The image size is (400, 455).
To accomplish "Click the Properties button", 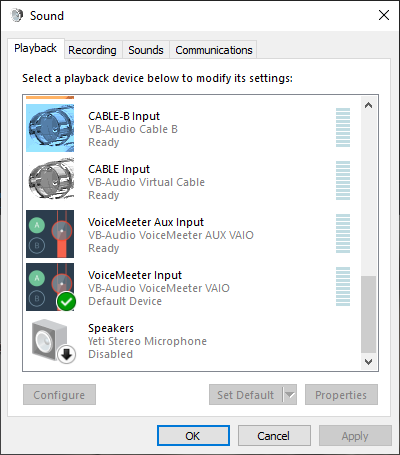I will click(x=341, y=395).
